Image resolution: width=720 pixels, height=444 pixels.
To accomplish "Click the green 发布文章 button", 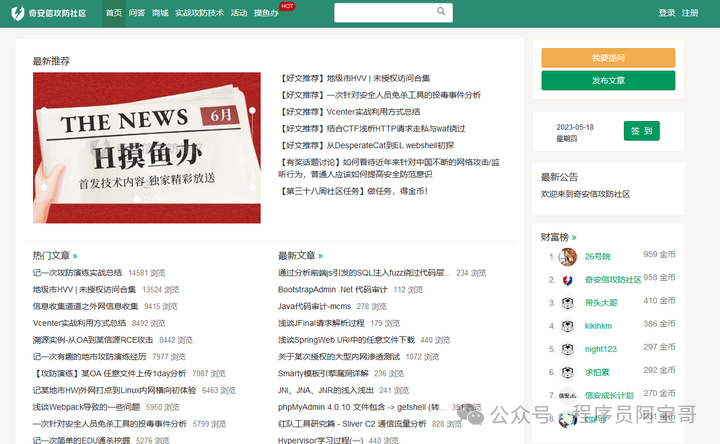I will [x=608, y=80].
